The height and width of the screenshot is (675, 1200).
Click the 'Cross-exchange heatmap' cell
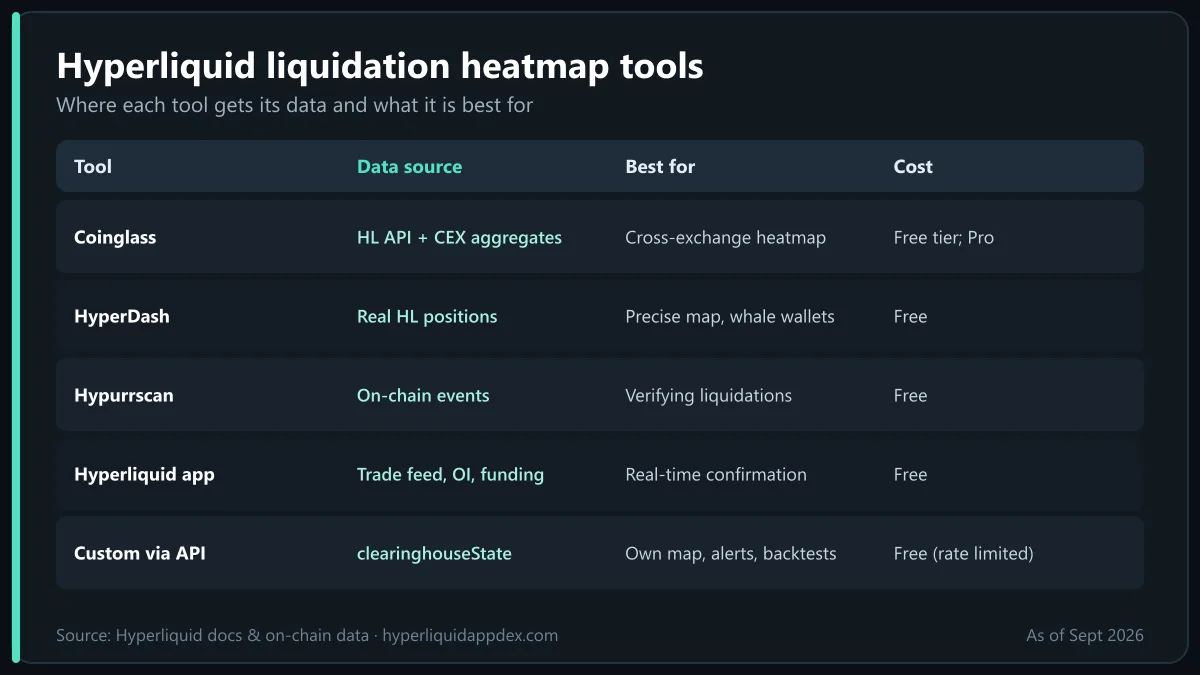point(725,238)
